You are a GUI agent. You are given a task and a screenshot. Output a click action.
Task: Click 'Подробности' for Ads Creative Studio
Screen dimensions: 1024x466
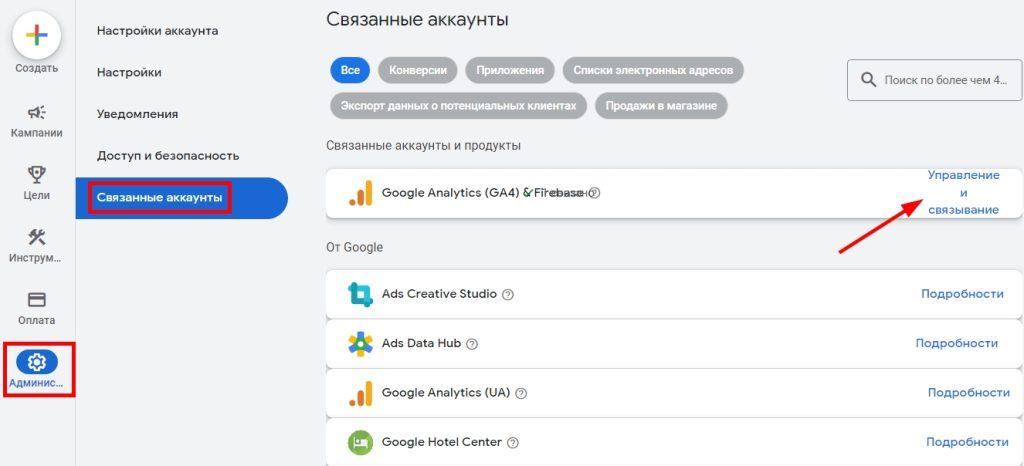click(x=962, y=294)
